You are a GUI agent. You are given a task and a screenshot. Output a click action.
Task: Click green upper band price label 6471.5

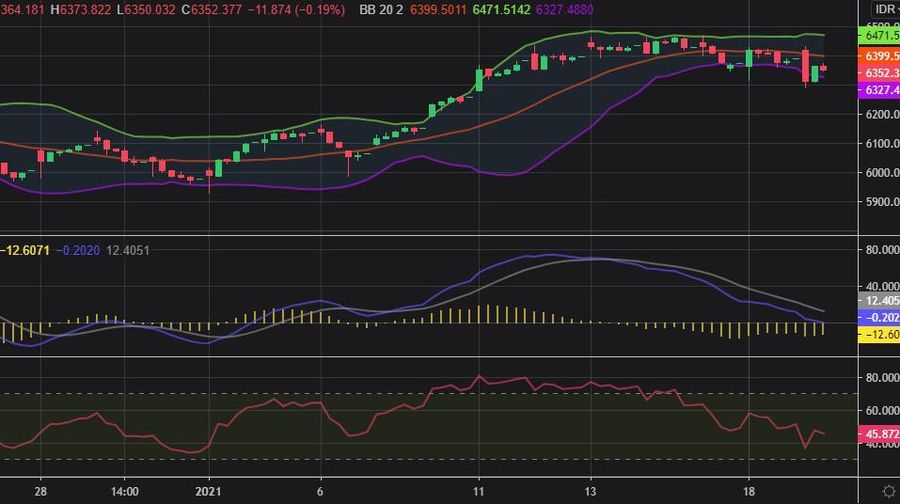click(x=879, y=35)
